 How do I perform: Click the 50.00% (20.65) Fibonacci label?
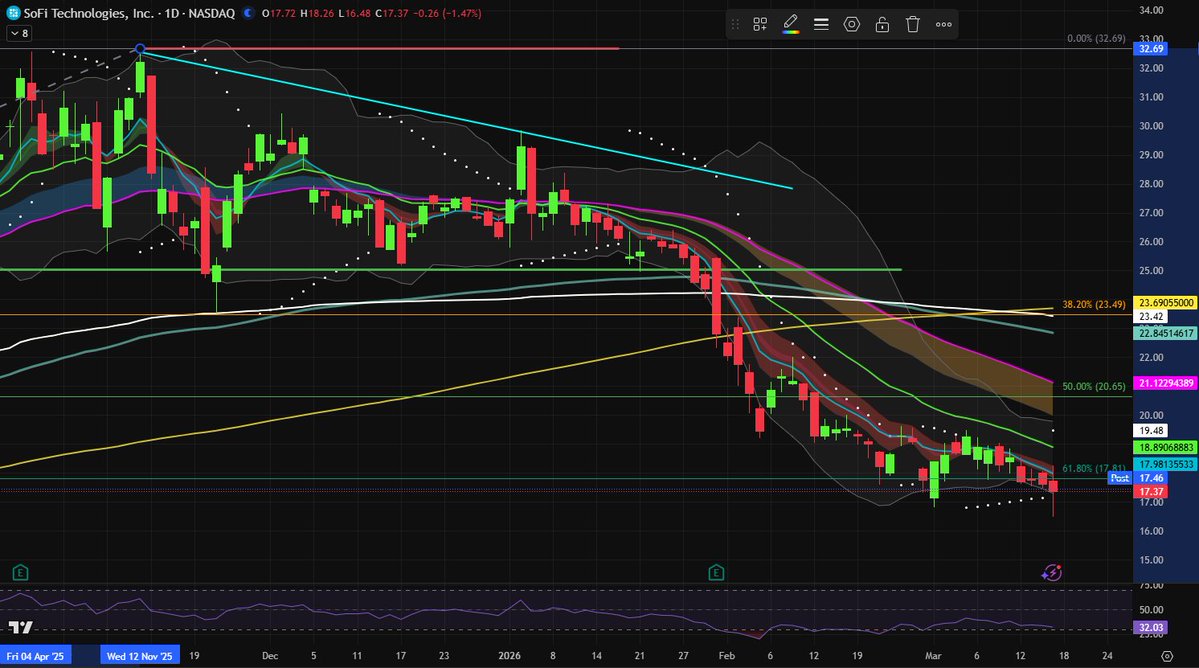[1093, 387]
